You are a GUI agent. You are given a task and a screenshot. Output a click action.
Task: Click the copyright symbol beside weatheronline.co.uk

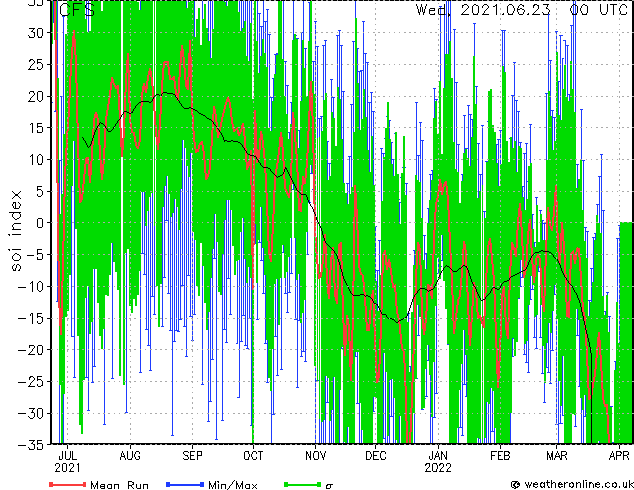(516, 484)
